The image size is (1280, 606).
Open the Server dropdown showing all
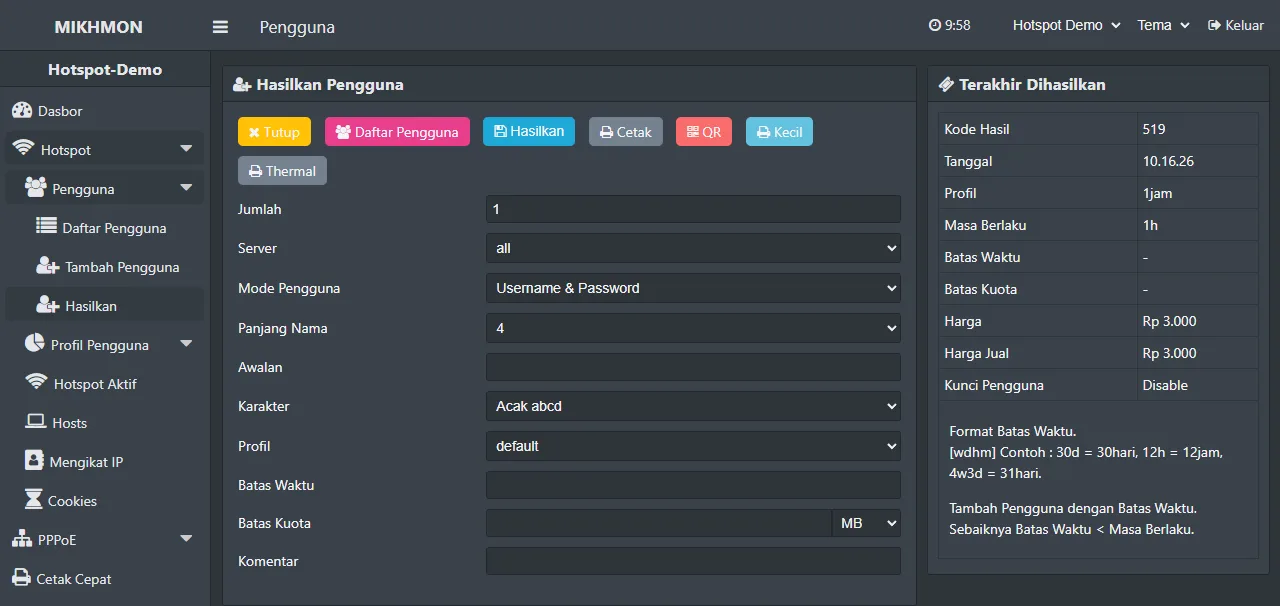tap(693, 248)
